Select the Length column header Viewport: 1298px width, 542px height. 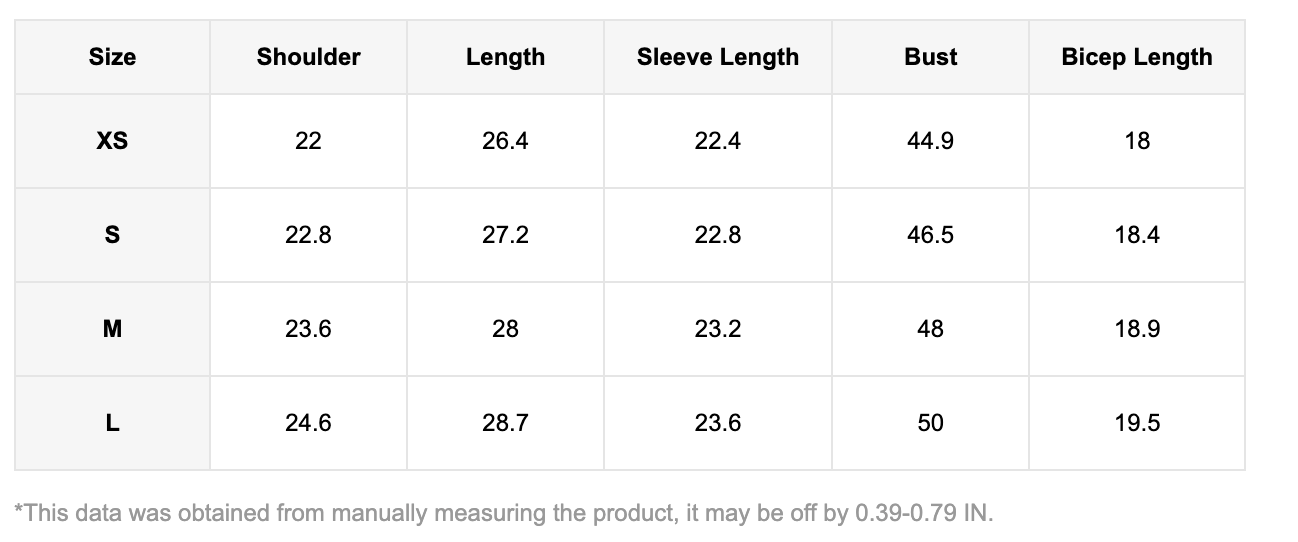pyautogui.click(x=505, y=57)
